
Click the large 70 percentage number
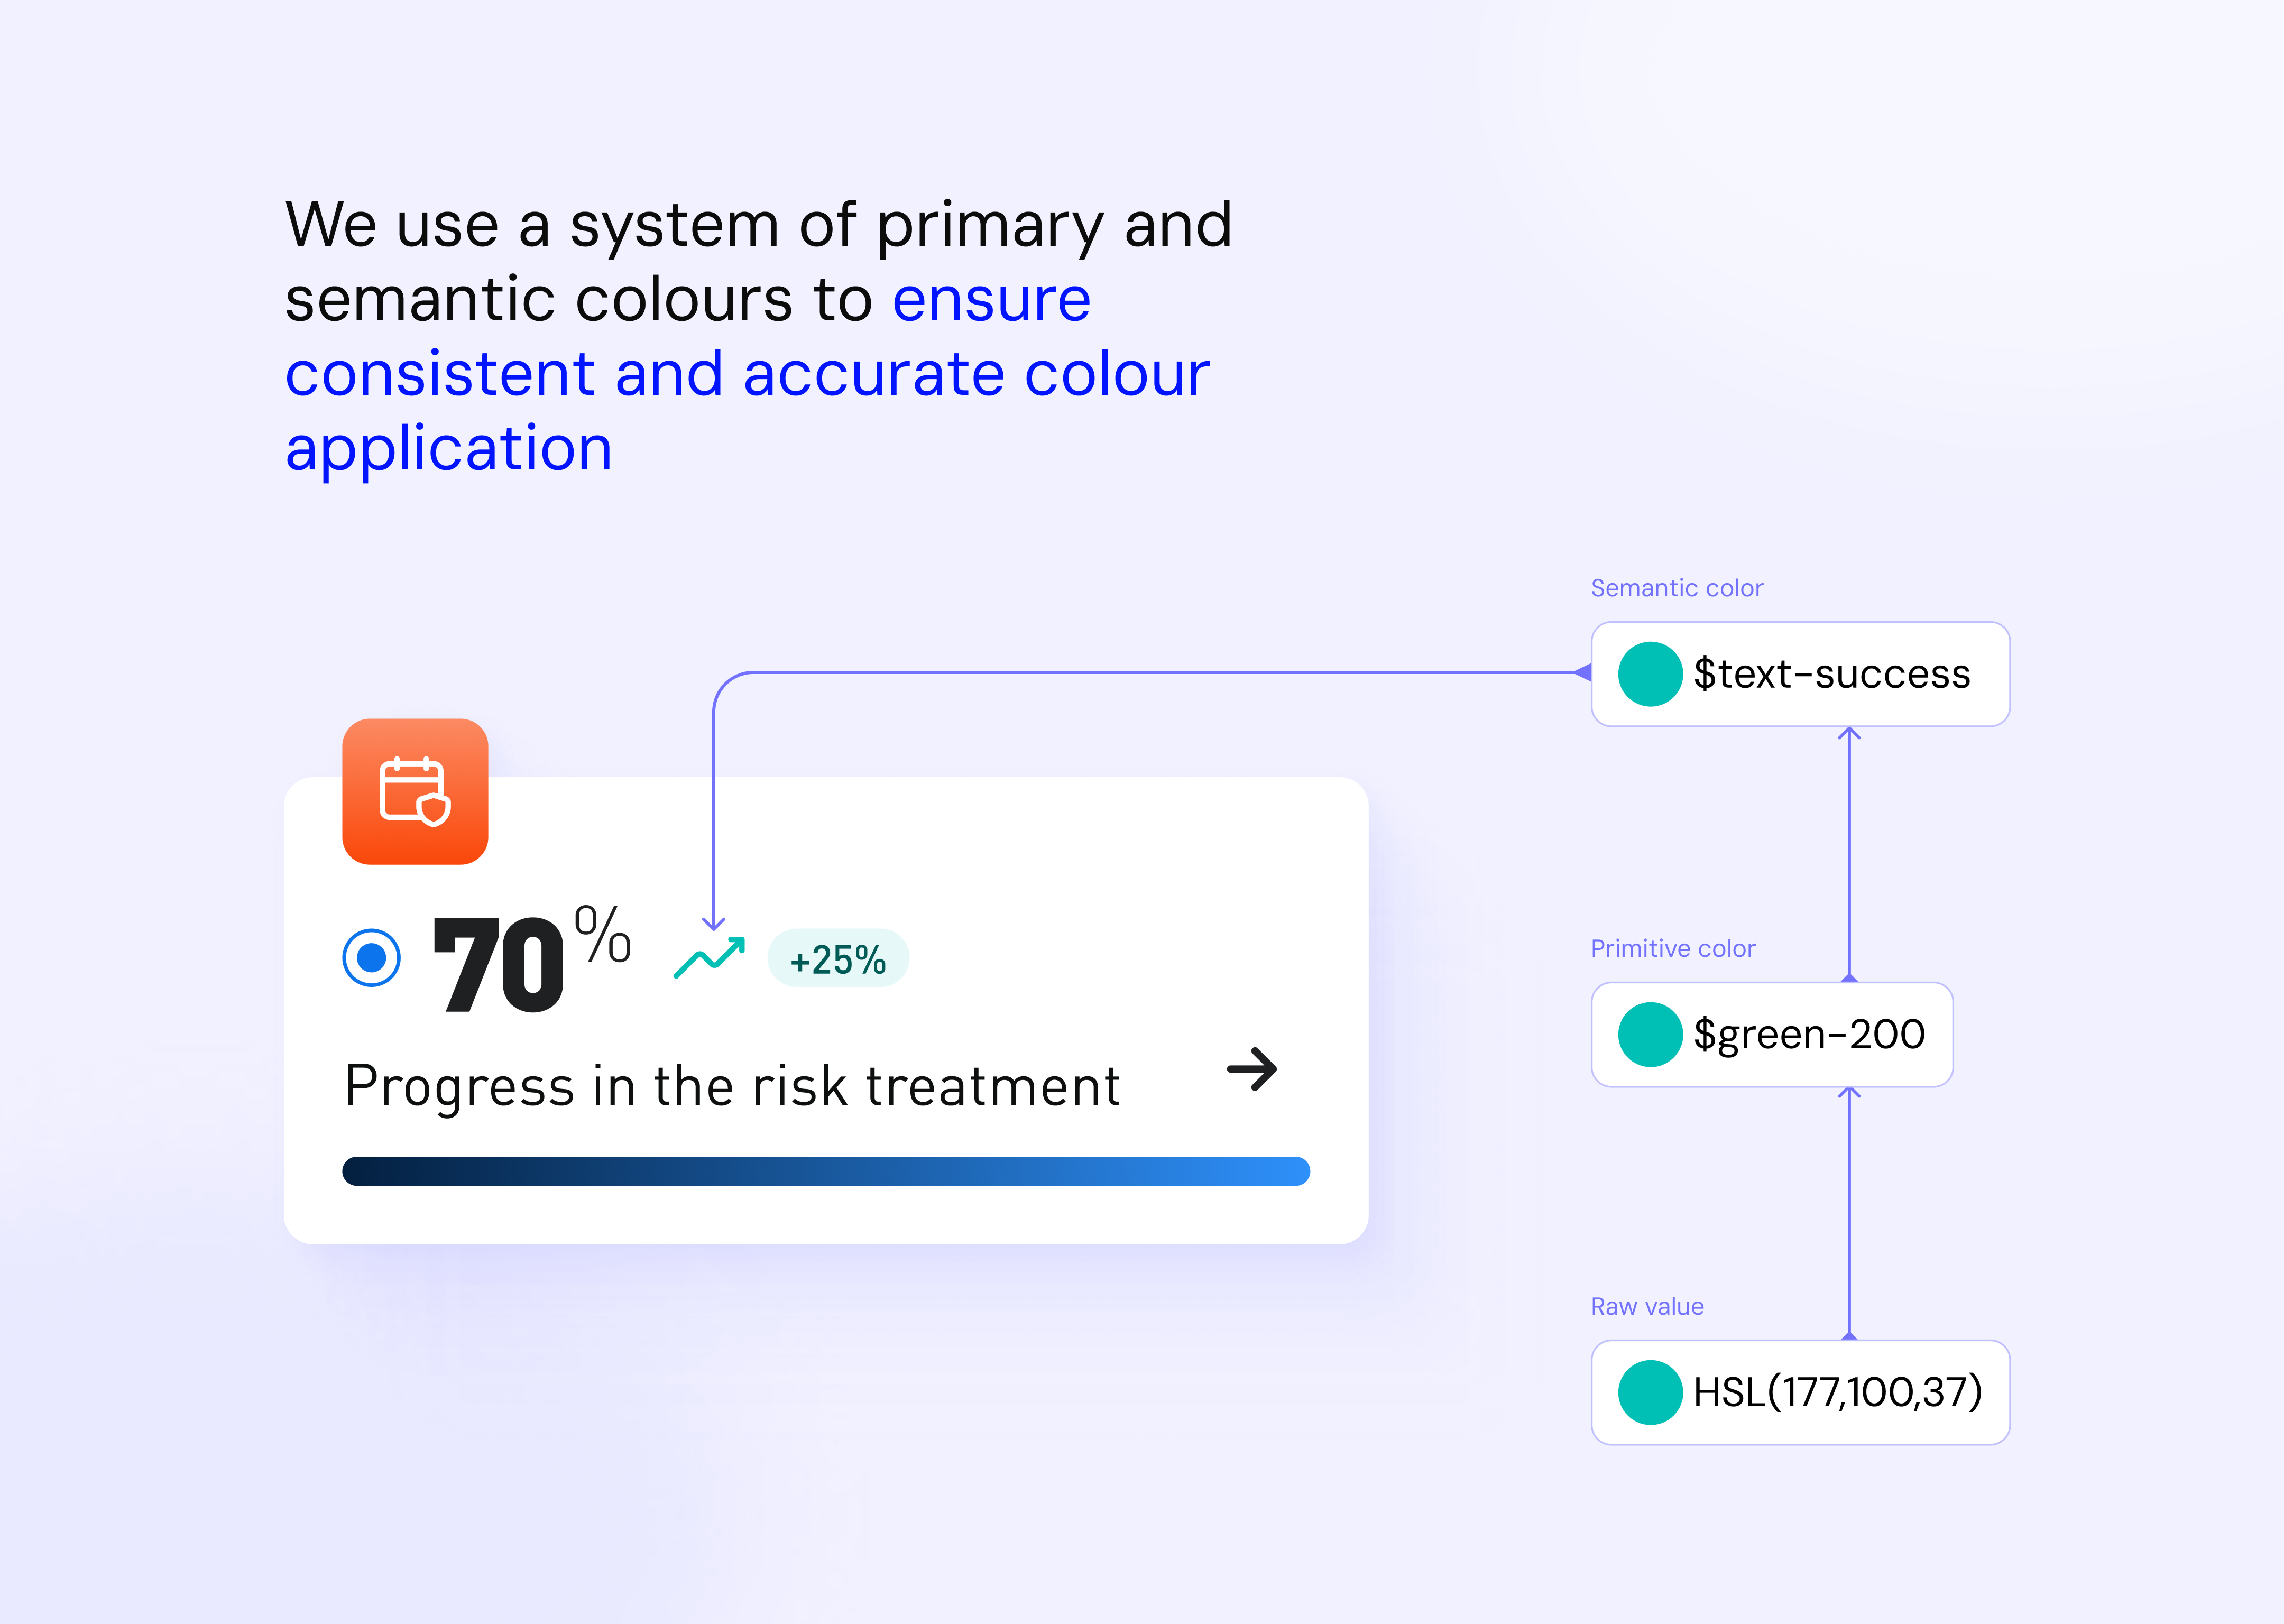point(499,964)
